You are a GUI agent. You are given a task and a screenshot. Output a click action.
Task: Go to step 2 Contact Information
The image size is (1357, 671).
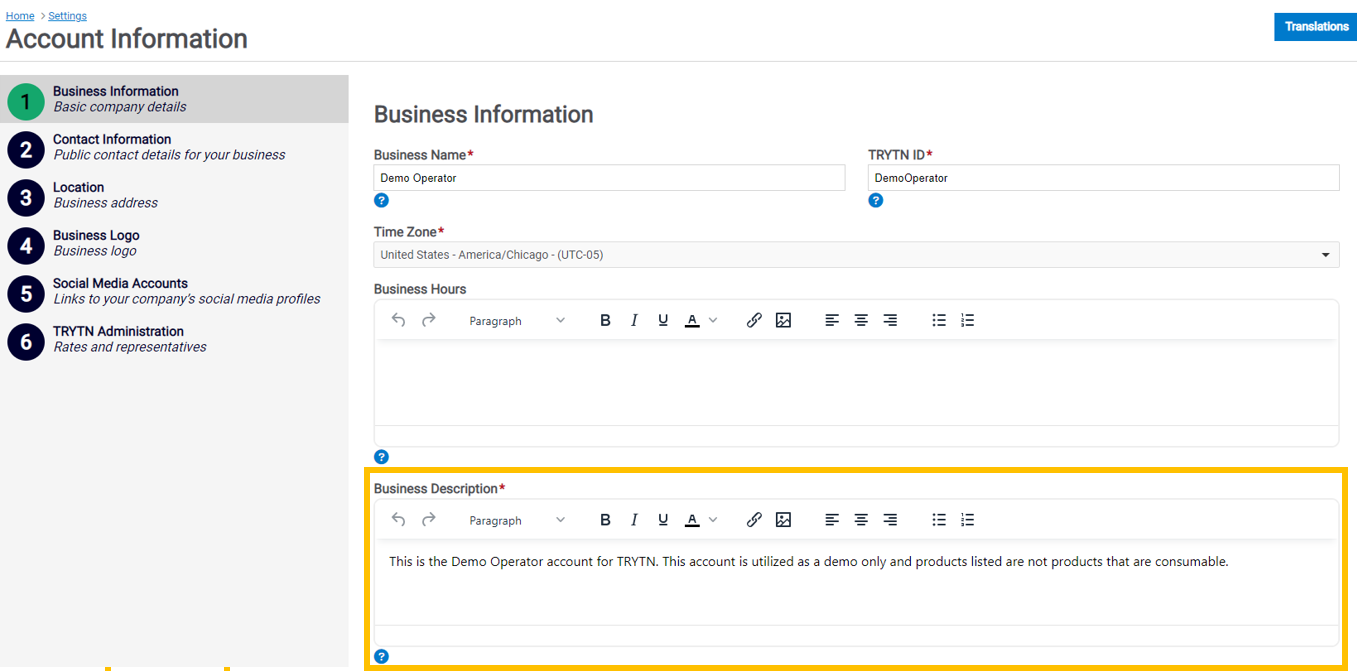[x=174, y=147]
